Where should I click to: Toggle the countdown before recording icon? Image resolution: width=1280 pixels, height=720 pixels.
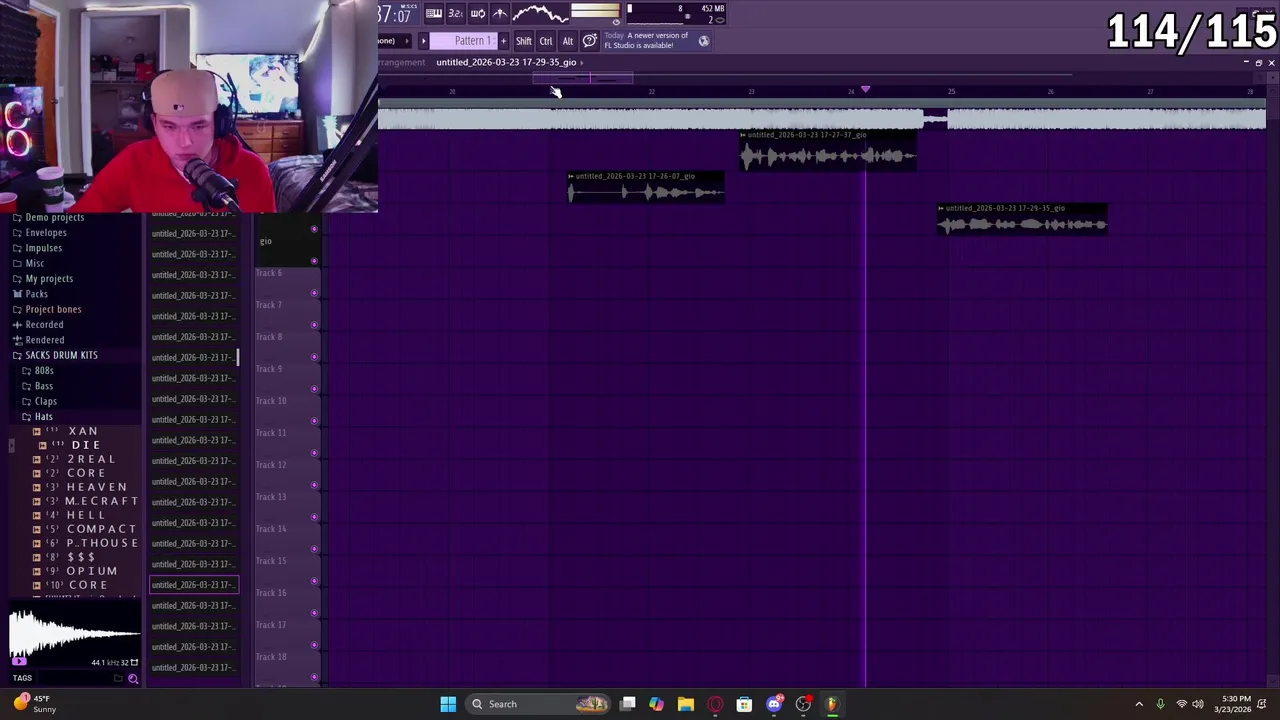click(455, 13)
